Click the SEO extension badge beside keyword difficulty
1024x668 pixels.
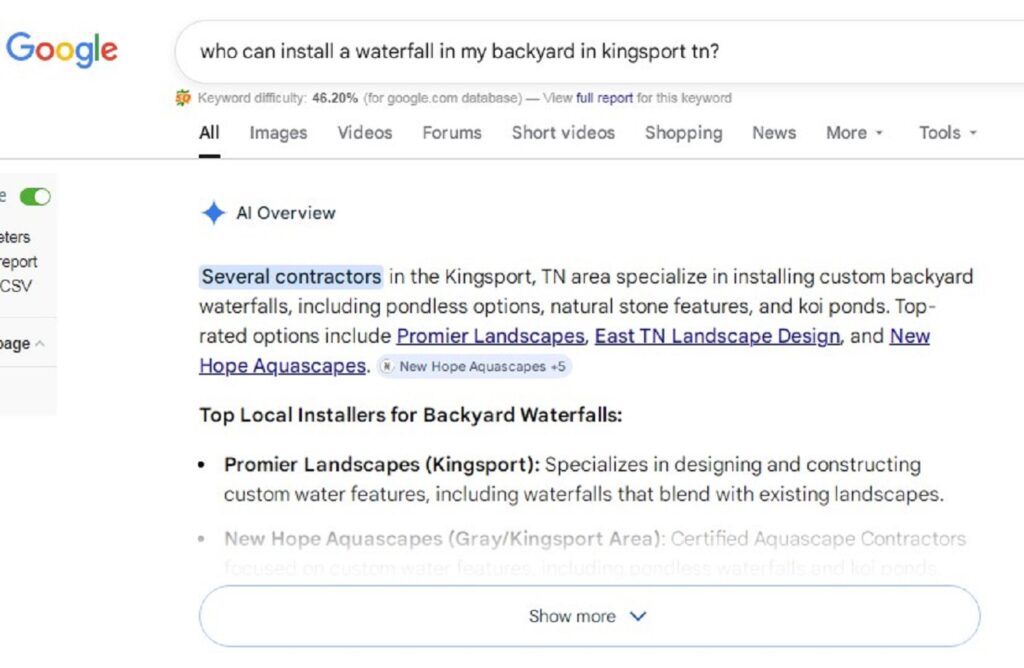[x=183, y=98]
